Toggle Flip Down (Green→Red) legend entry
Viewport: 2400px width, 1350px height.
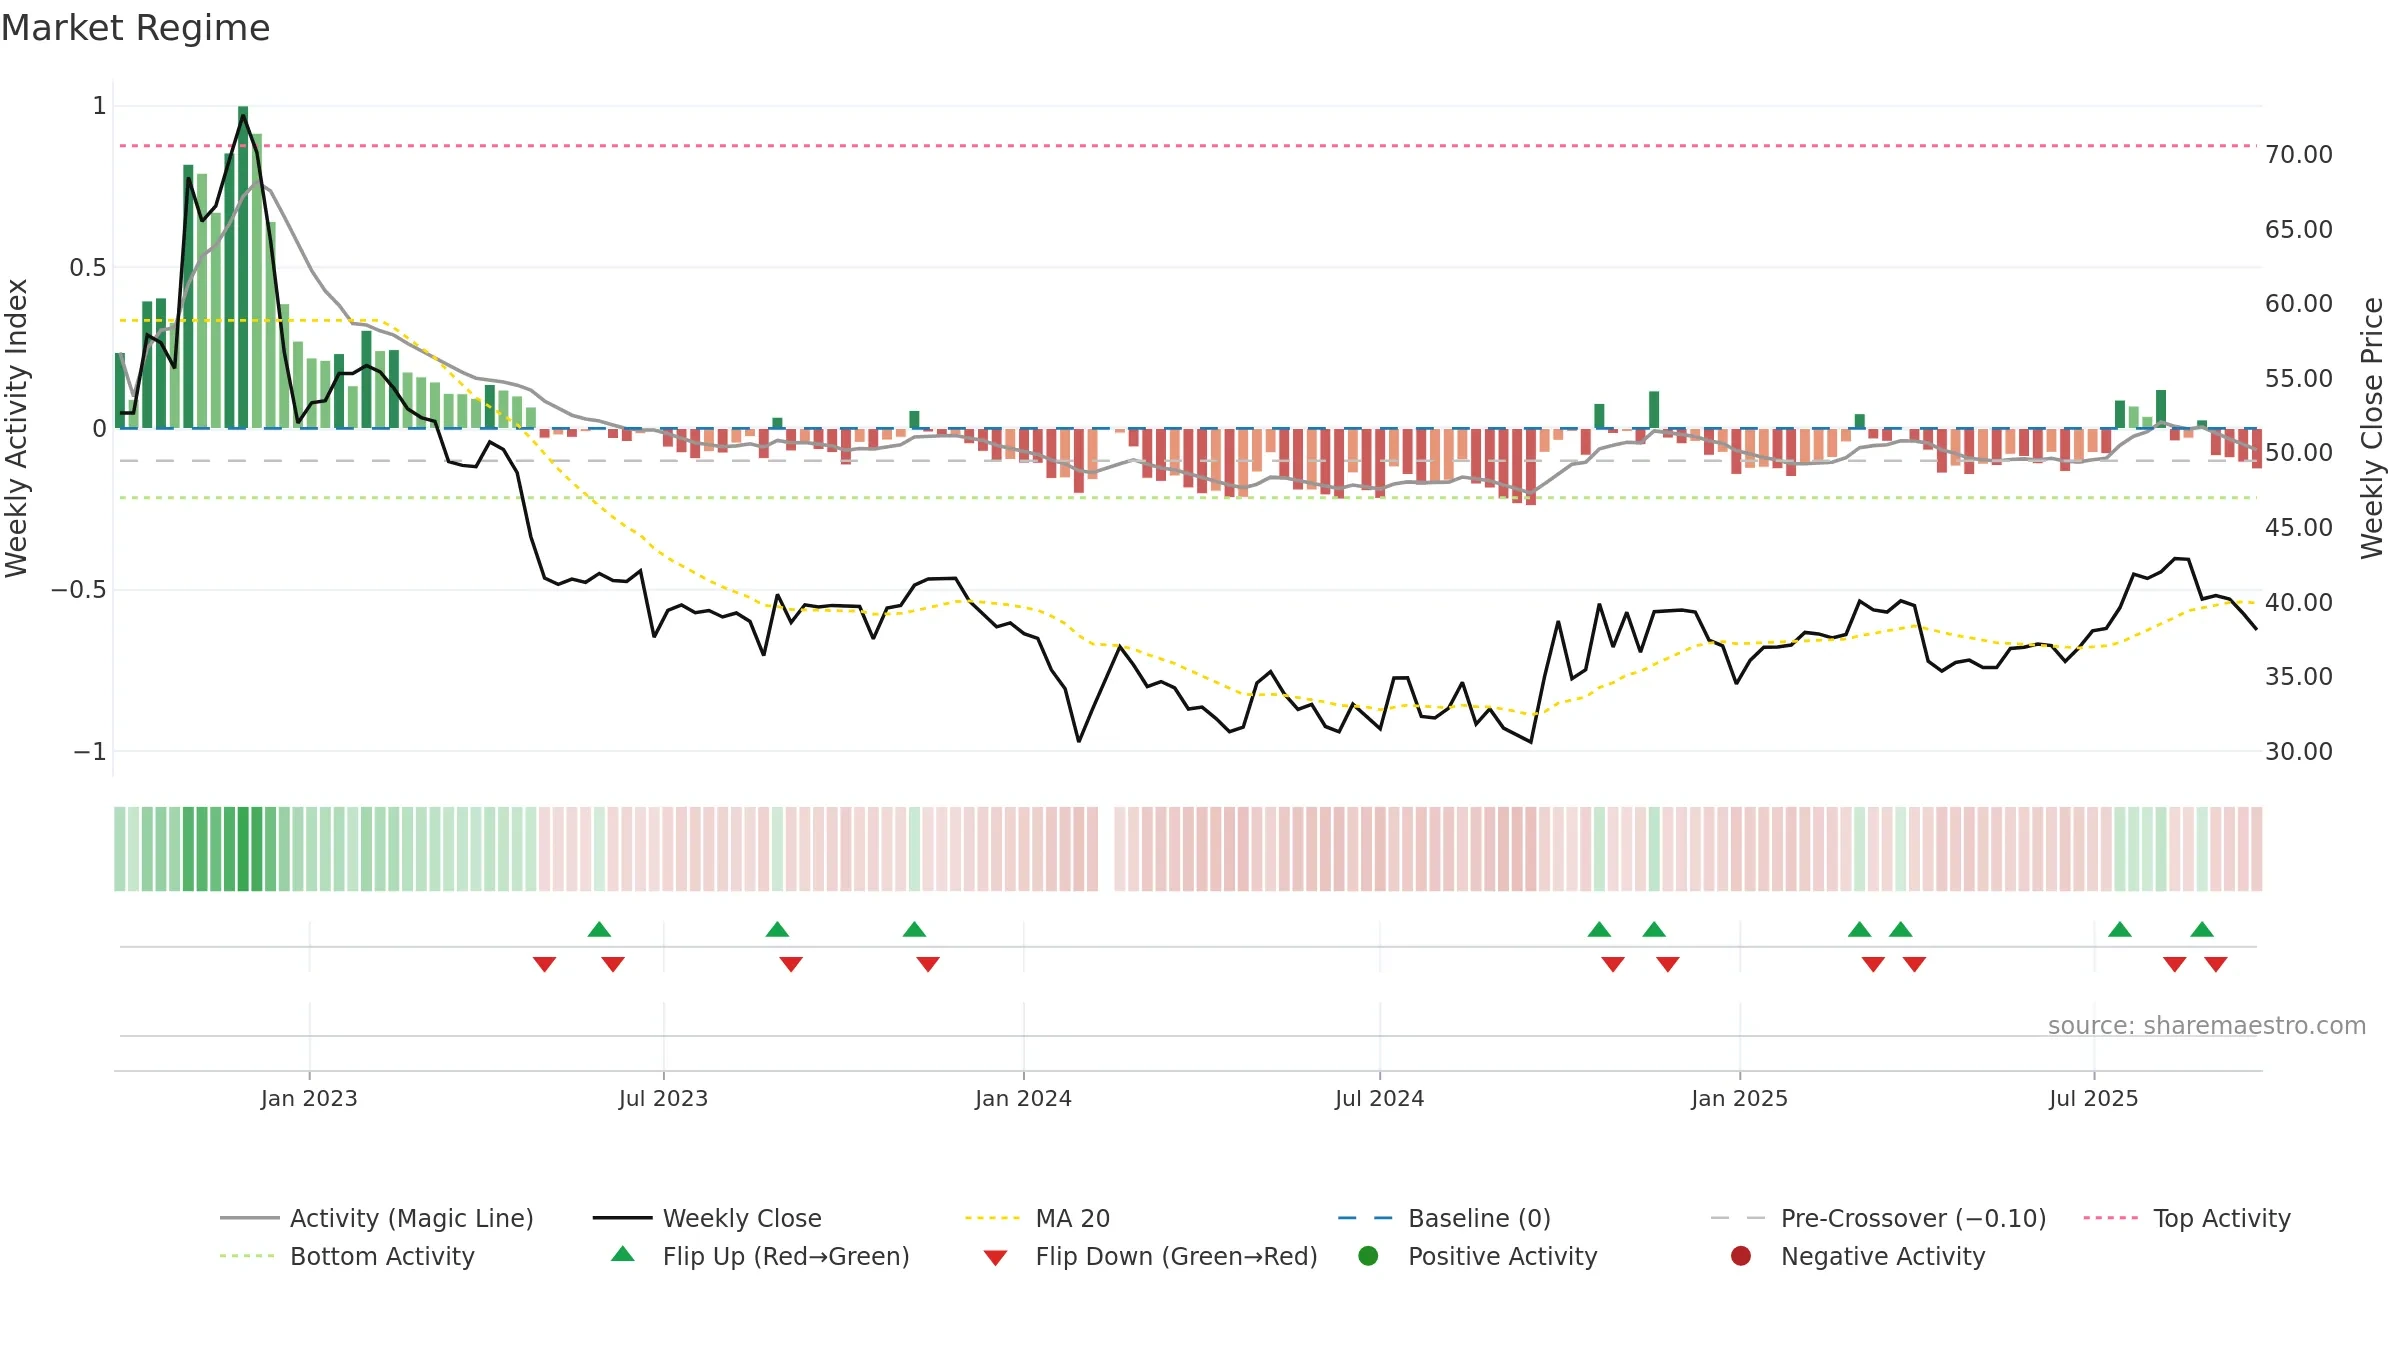point(1150,1256)
